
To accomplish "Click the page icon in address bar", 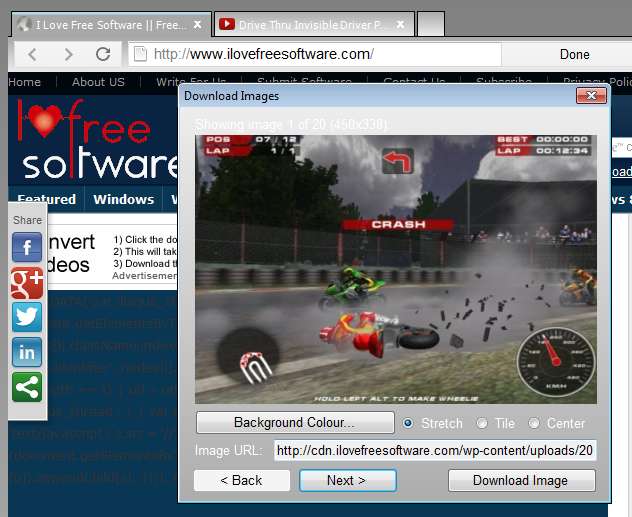I will pos(140,54).
